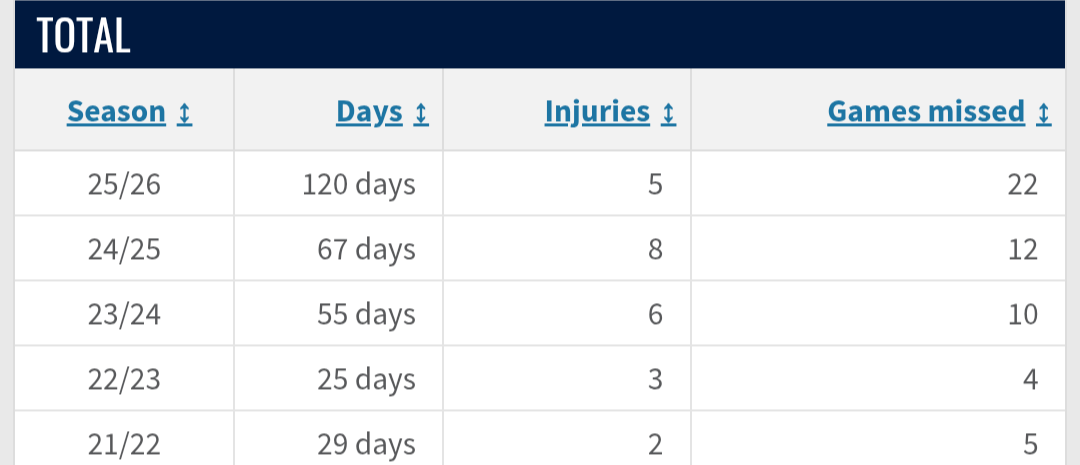Sort table by Games missed link
The width and height of the screenshot is (1080, 465).
(926, 112)
